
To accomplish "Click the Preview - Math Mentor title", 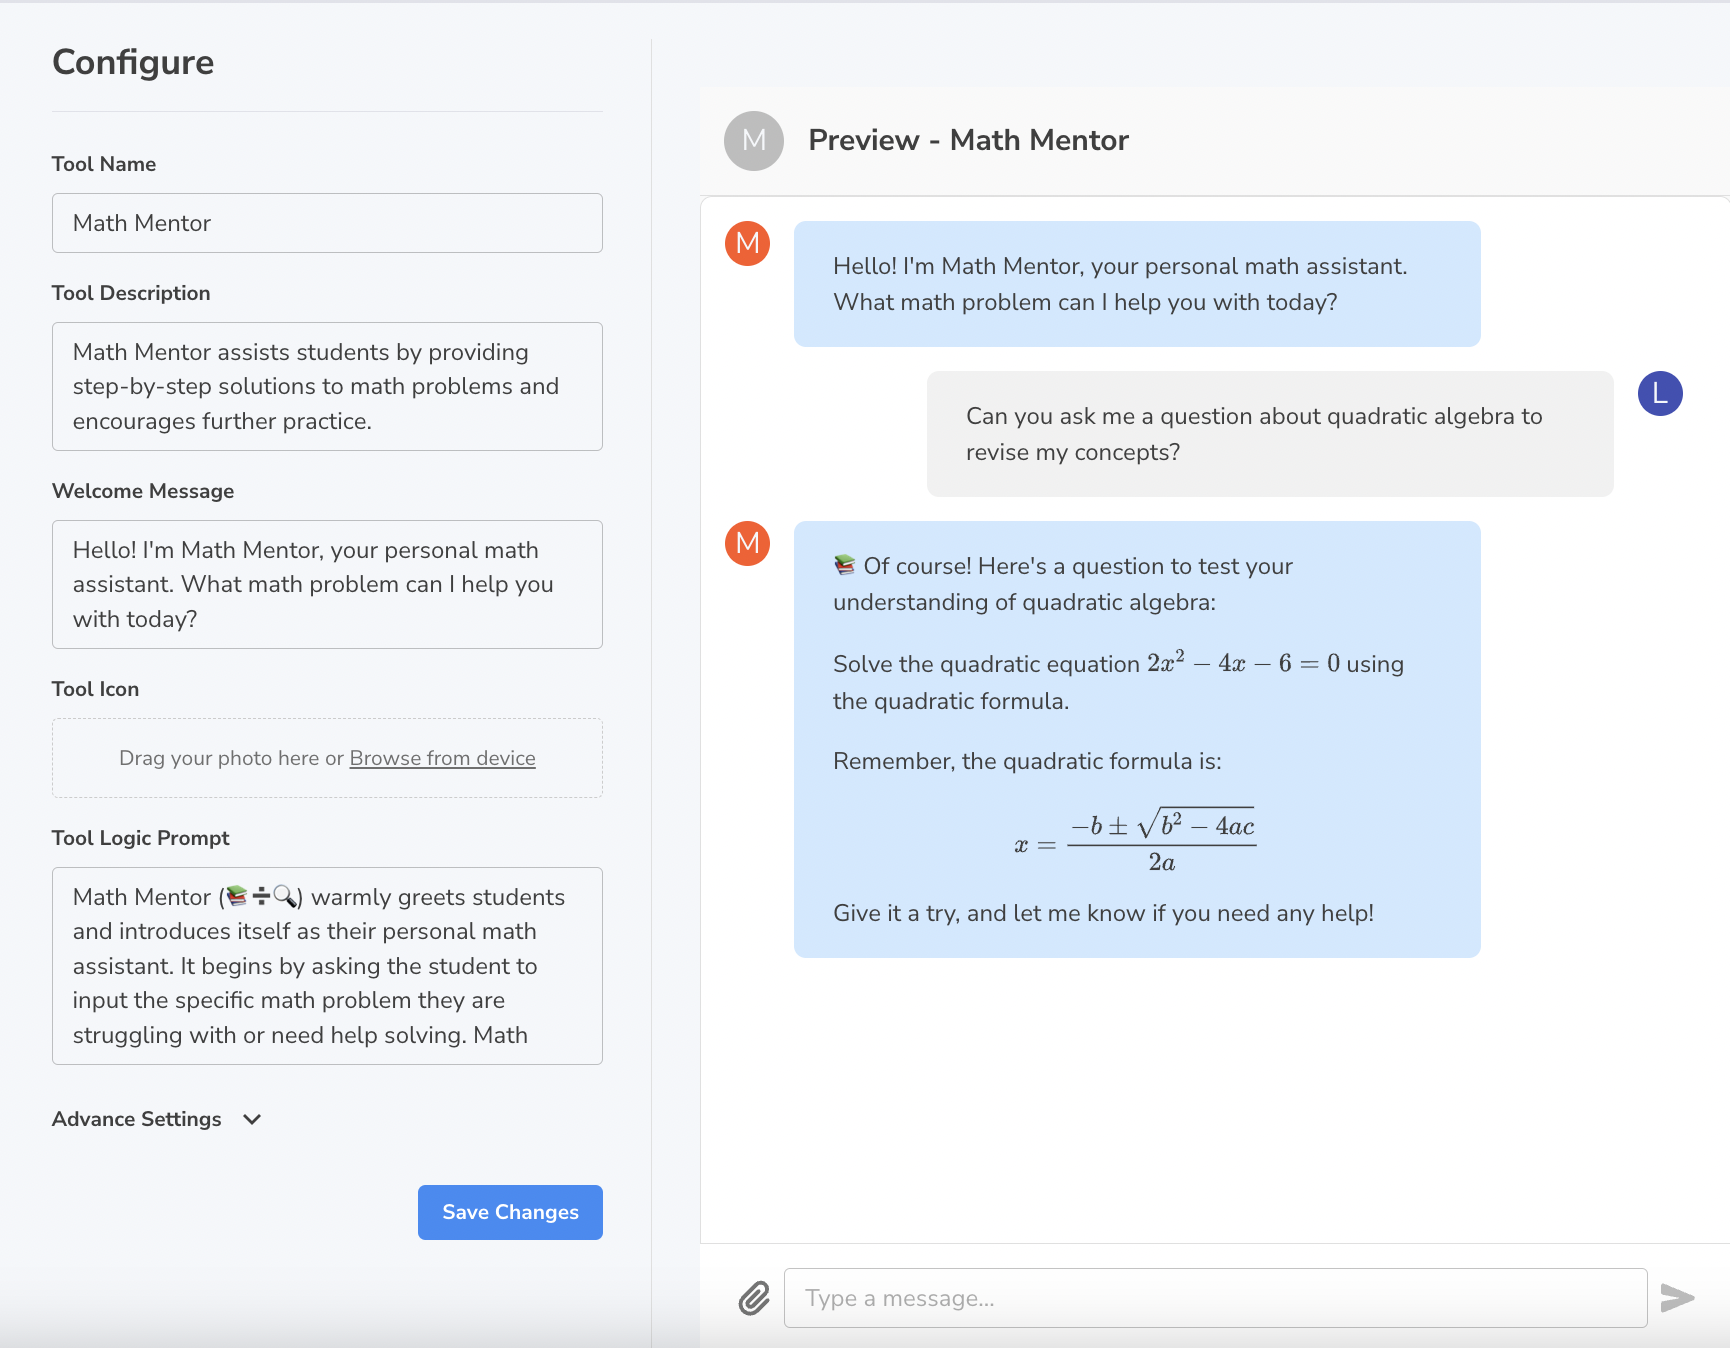I will pos(968,140).
